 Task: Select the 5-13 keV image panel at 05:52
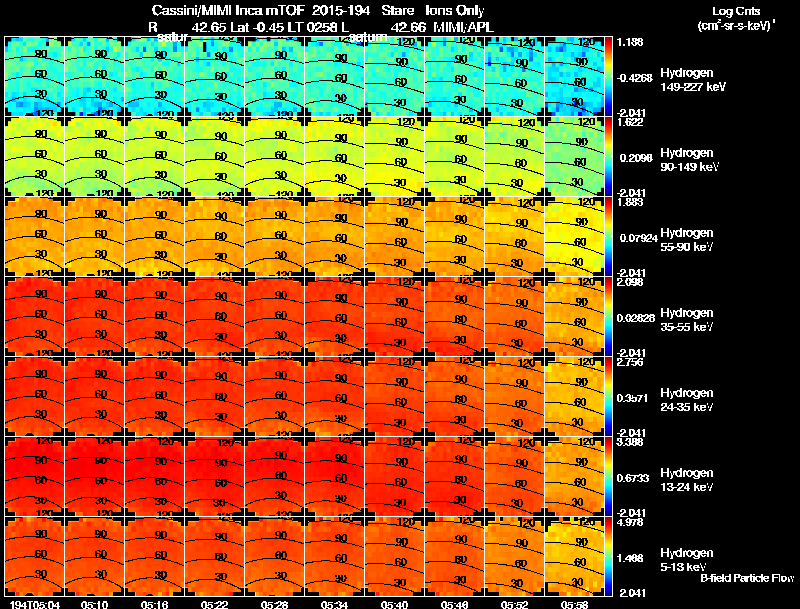pos(514,557)
